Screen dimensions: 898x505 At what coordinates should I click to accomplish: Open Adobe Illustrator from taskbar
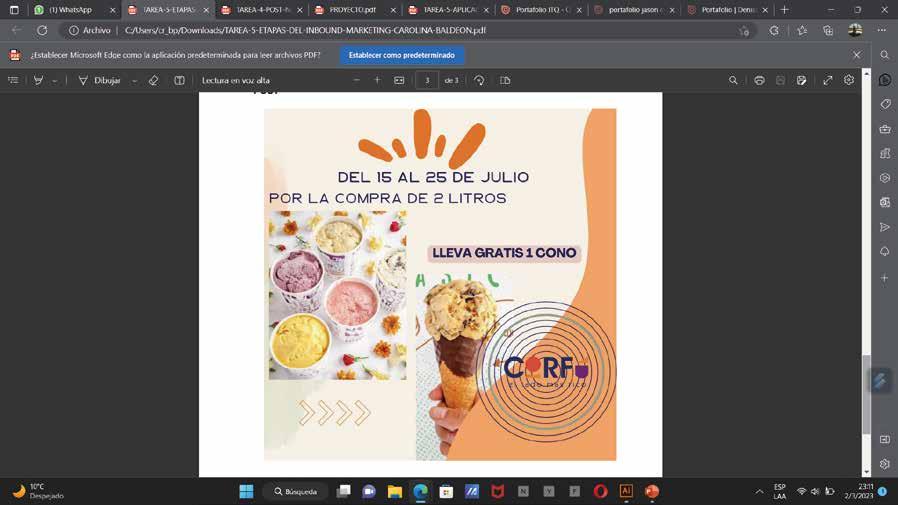coord(626,491)
